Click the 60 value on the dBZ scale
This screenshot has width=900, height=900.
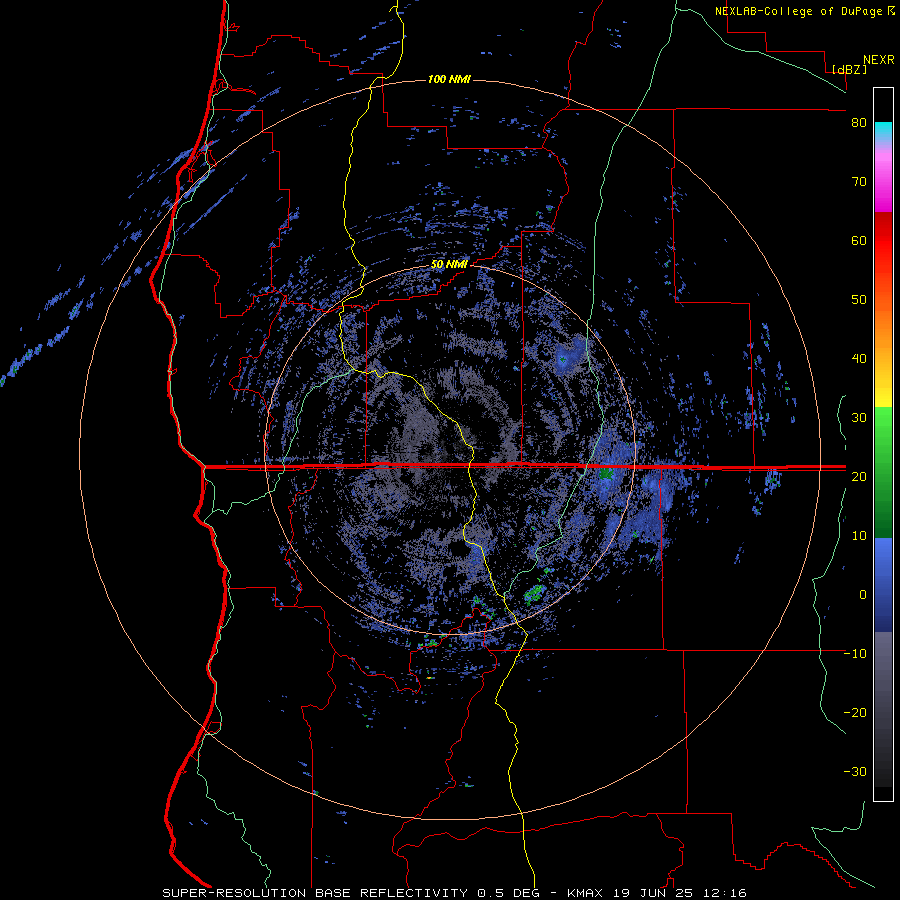pyautogui.click(x=859, y=240)
